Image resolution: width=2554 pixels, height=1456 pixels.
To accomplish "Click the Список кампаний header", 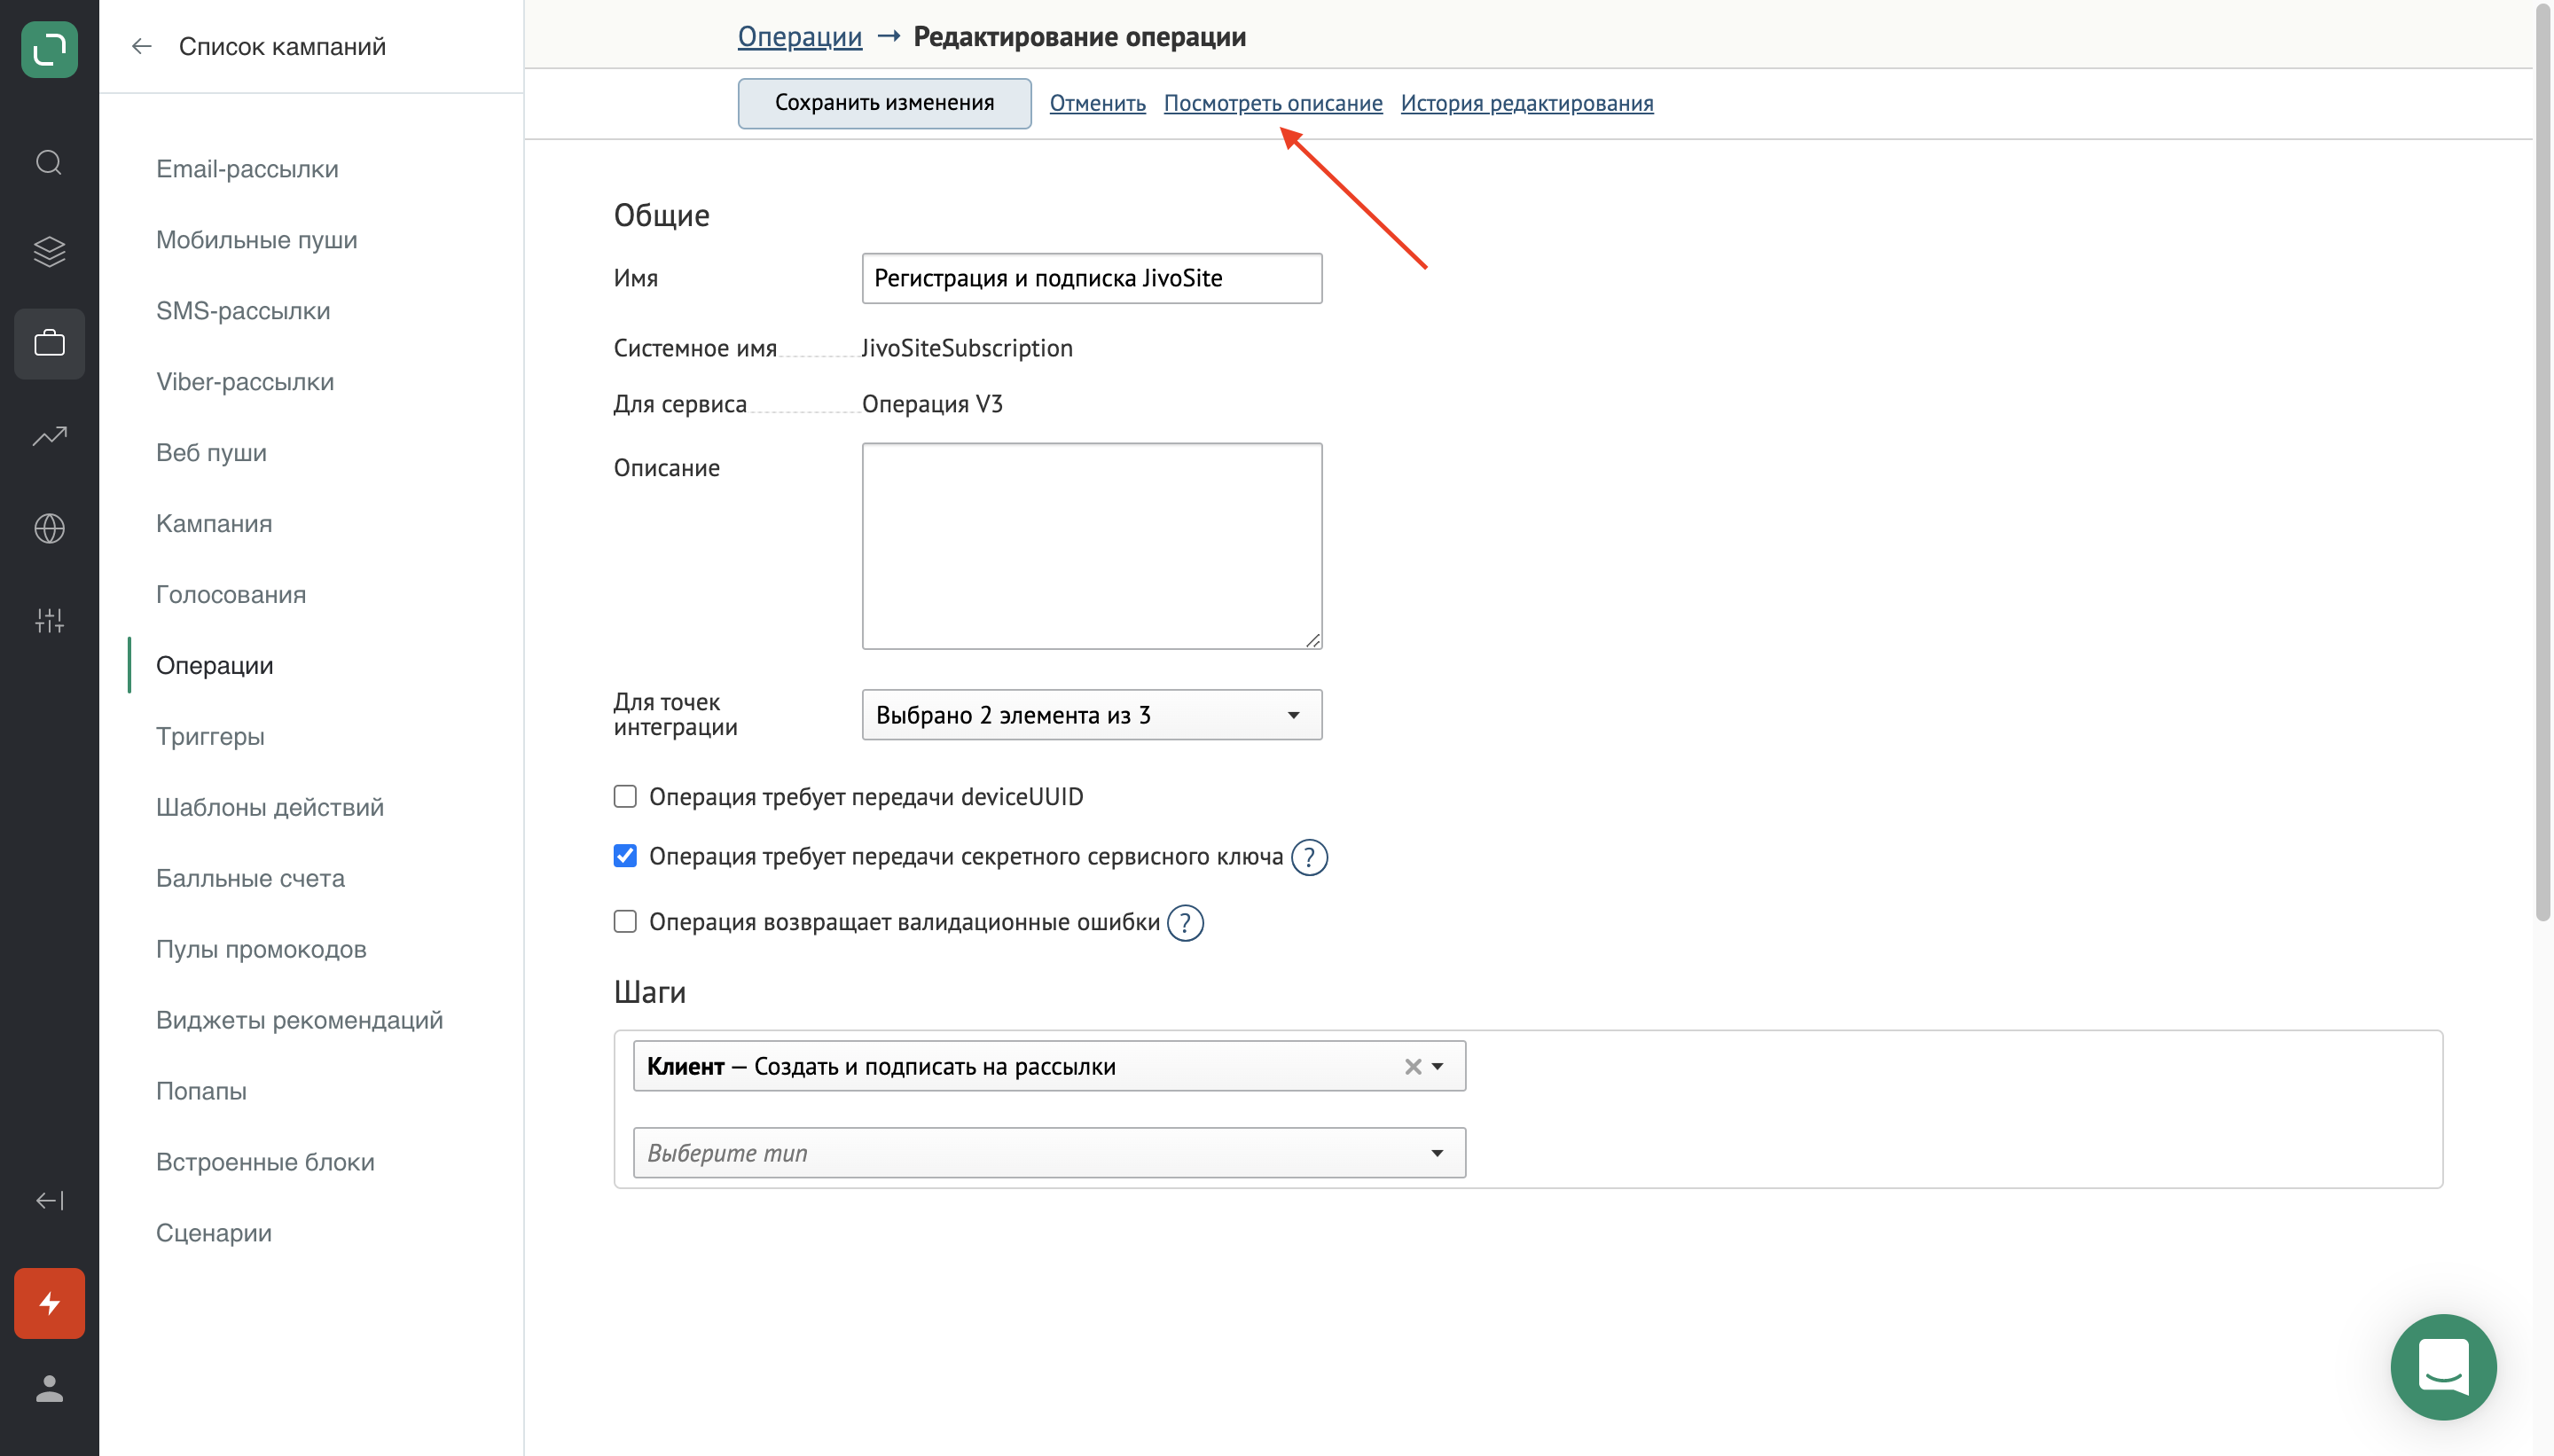I will pyautogui.click(x=282, y=46).
